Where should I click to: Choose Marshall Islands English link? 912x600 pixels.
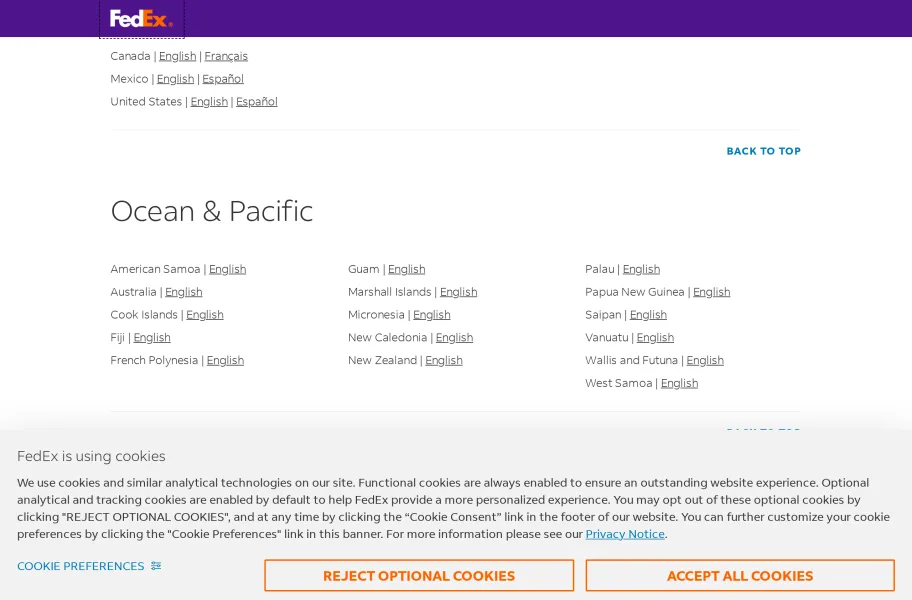[x=458, y=292]
